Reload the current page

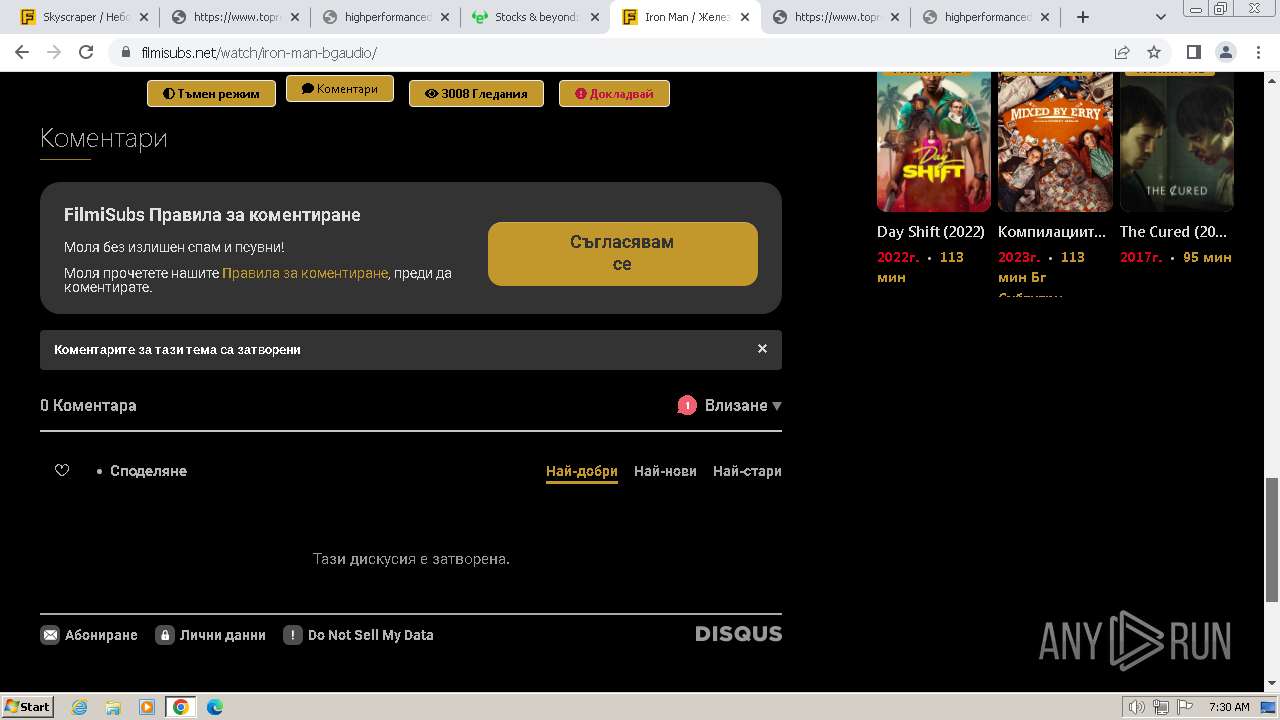click(86, 52)
